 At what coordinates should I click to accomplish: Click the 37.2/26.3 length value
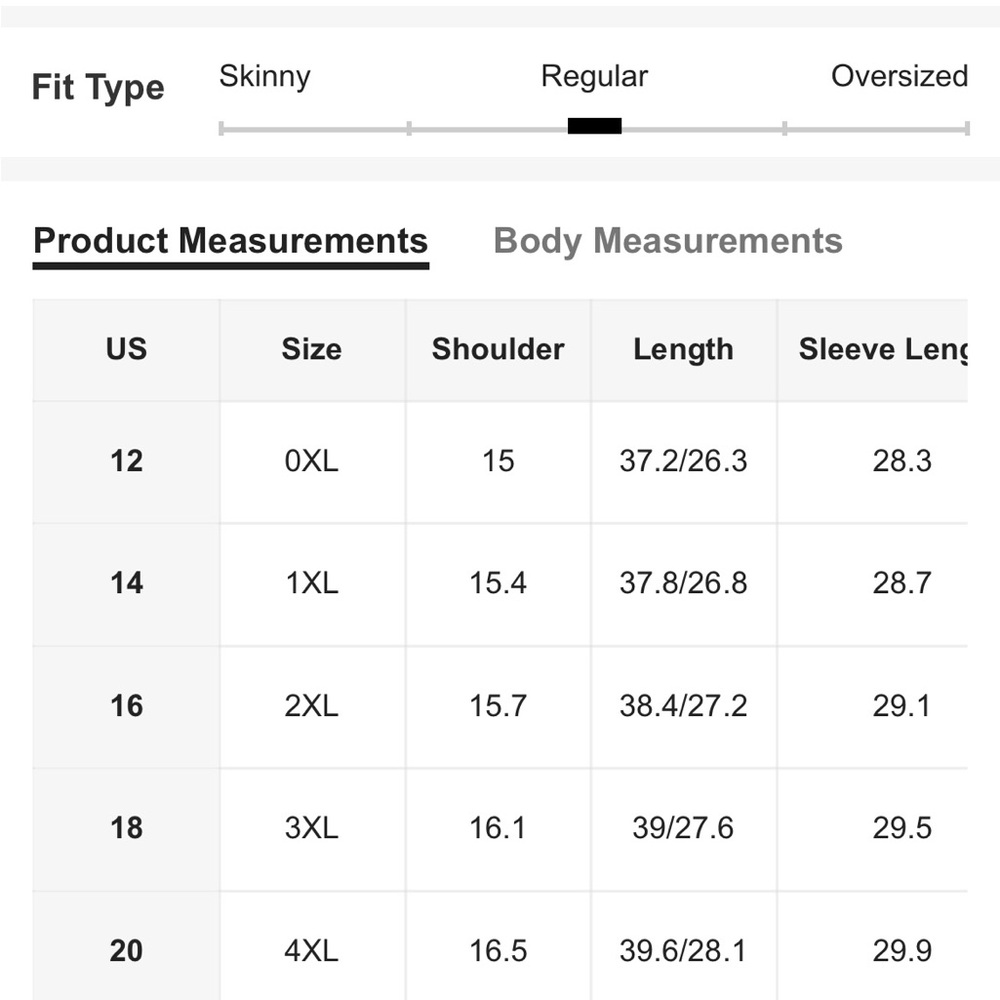pyautogui.click(x=684, y=461)
